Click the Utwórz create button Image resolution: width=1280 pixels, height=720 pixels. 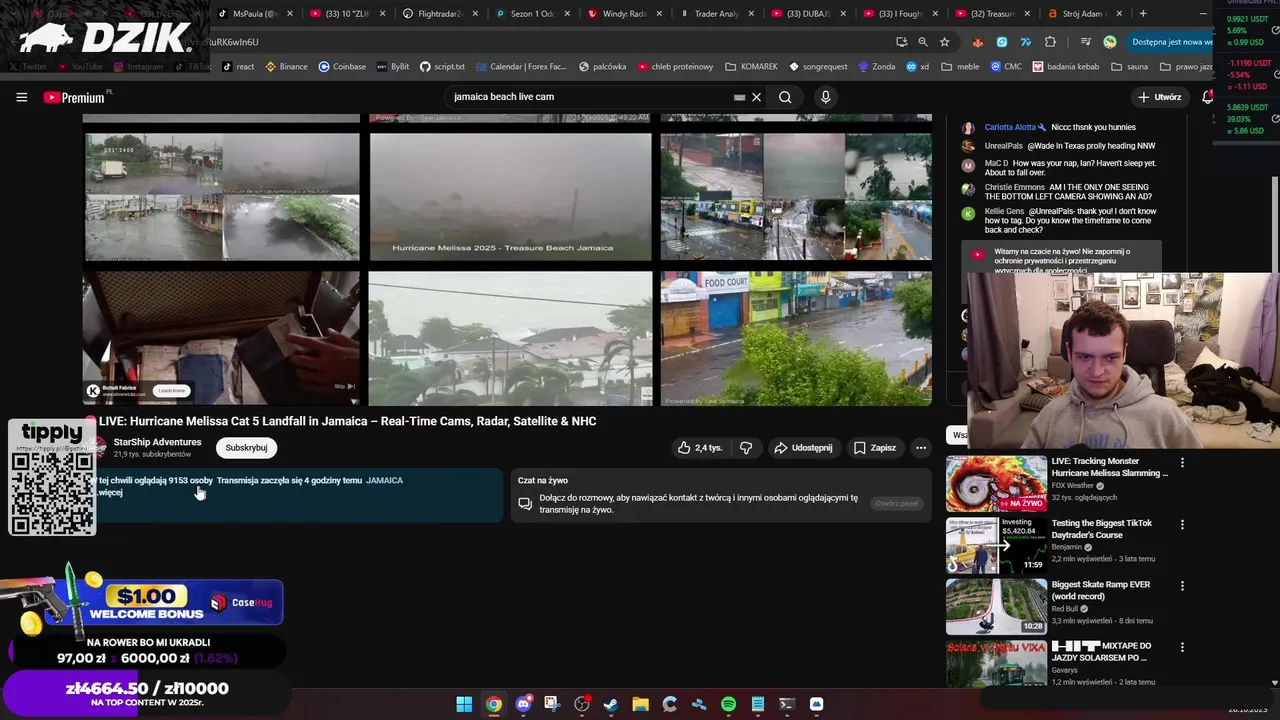[x=1159, y=97]
